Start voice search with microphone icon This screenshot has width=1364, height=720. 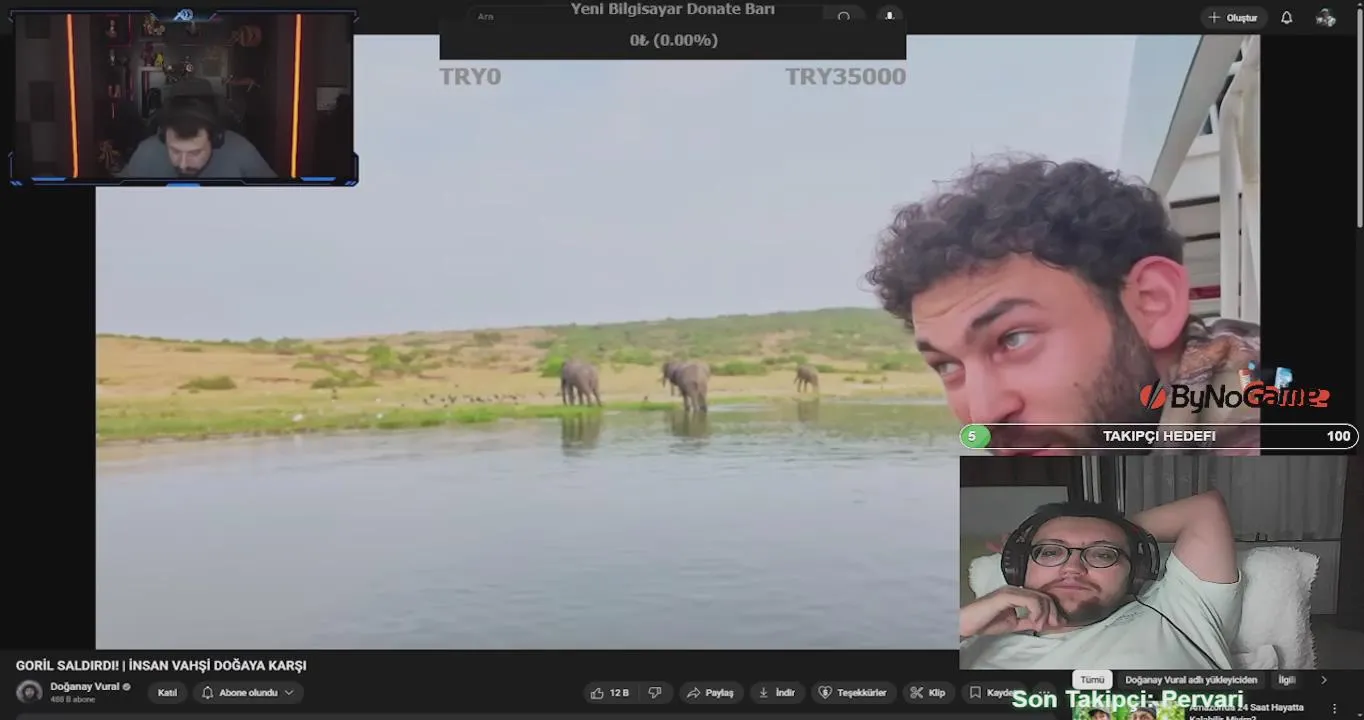coord(889,17)
